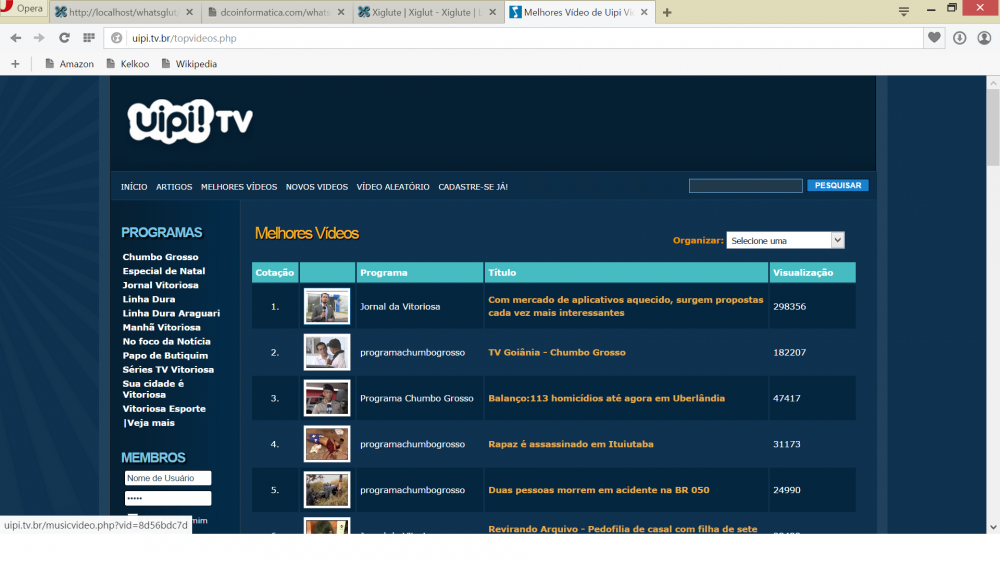Click the browser back arrow
The image size is (1000, 563).
coord(16,38)
